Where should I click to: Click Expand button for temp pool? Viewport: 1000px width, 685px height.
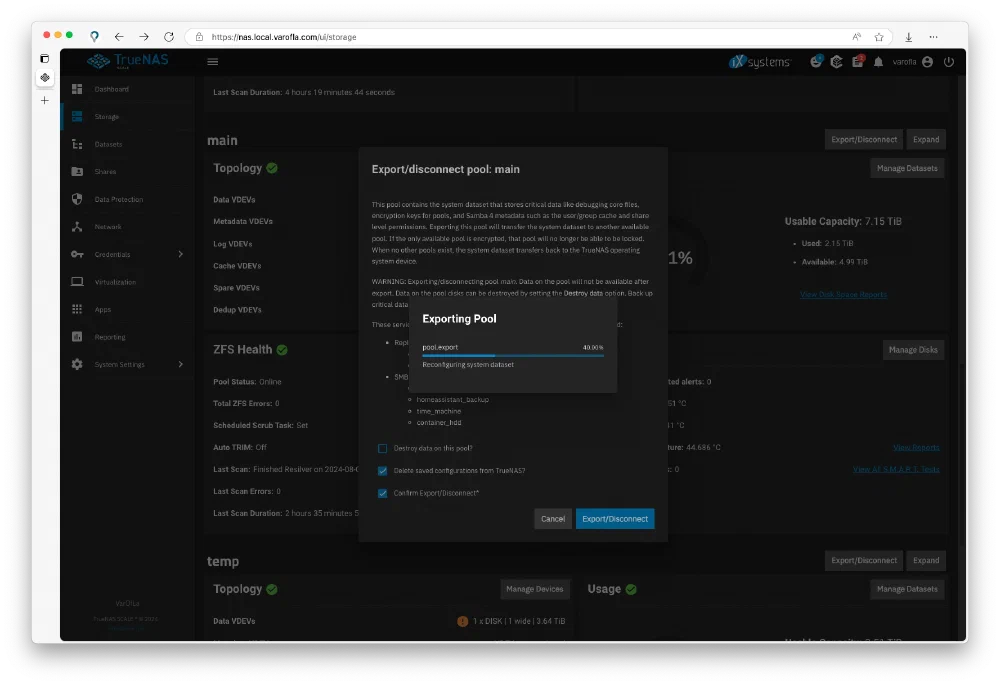pos(925,560)
